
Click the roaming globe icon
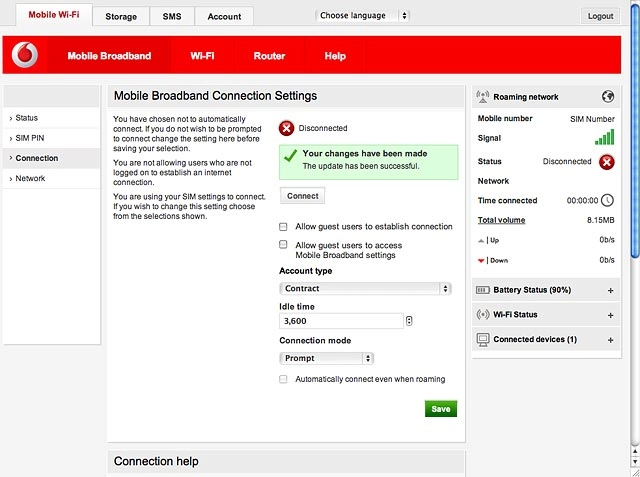click(x=608, y=97)
